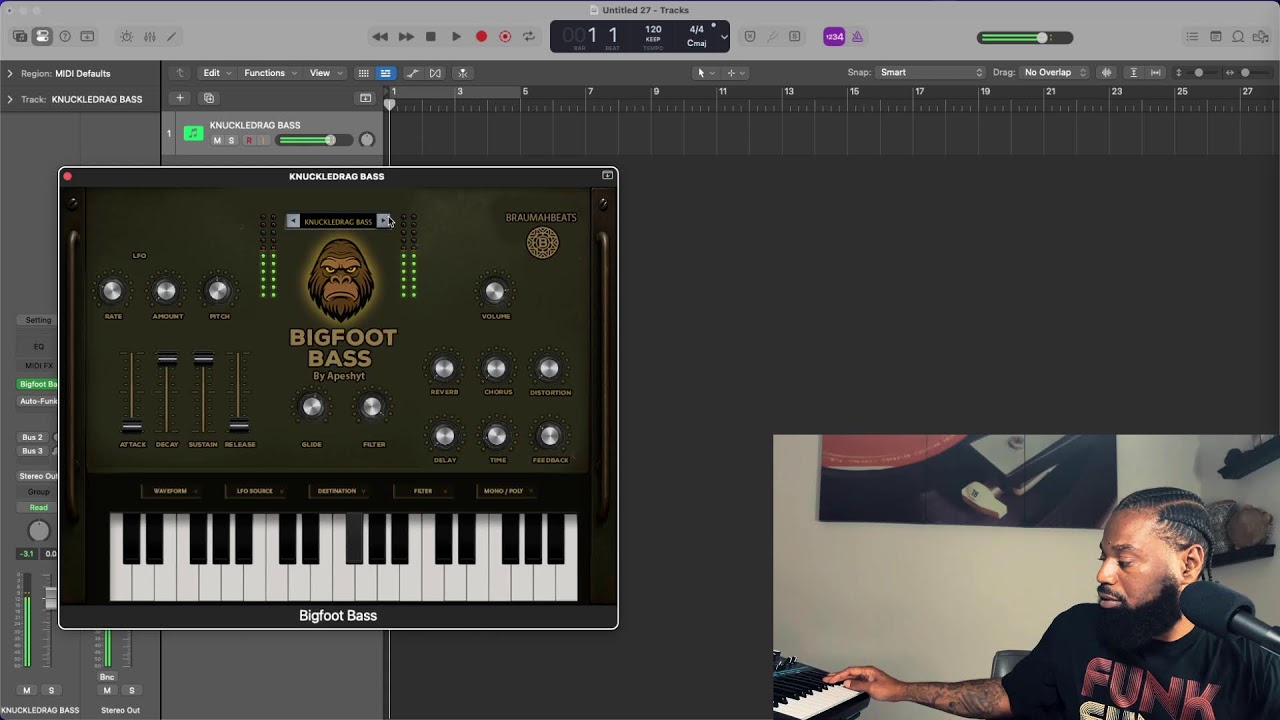The height and width of the screenshot is (720, 1280).
Task: Toggle the Metronome button
Action: tap(857, 36)
